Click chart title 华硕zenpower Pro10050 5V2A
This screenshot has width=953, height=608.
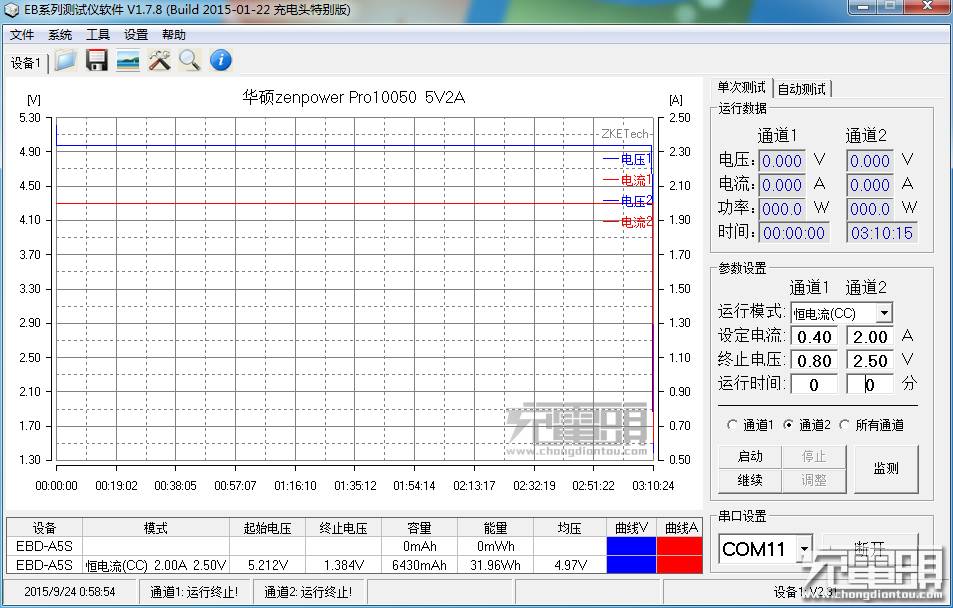(353, 97)
